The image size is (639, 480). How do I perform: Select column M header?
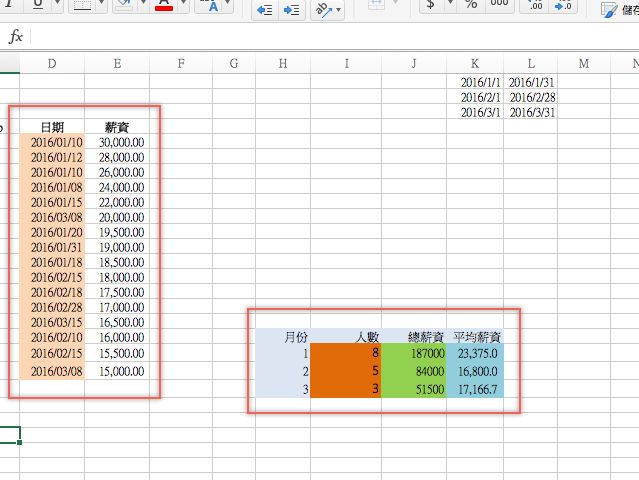click(584, 64)
